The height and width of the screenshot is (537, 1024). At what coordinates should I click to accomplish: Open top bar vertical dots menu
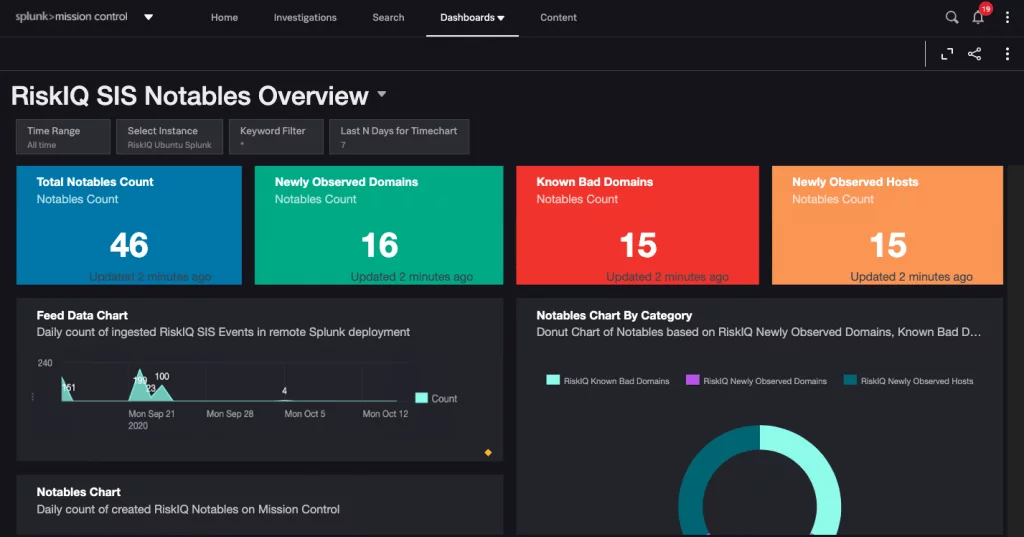(1007, 18)
